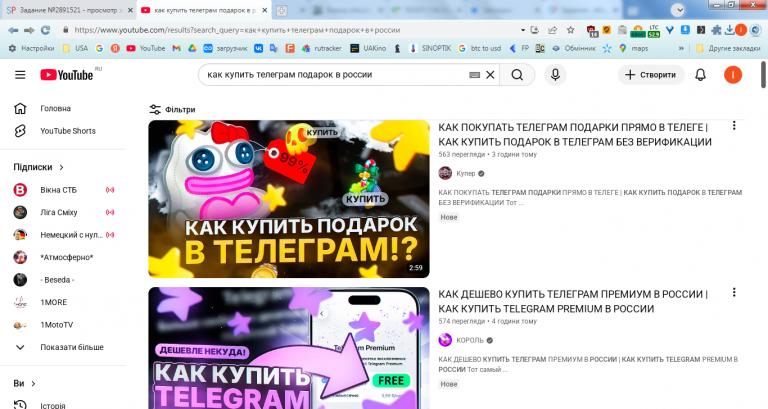Open the rutracker bookmark
Screen dimensions: 768x409
tap(322, 48)
